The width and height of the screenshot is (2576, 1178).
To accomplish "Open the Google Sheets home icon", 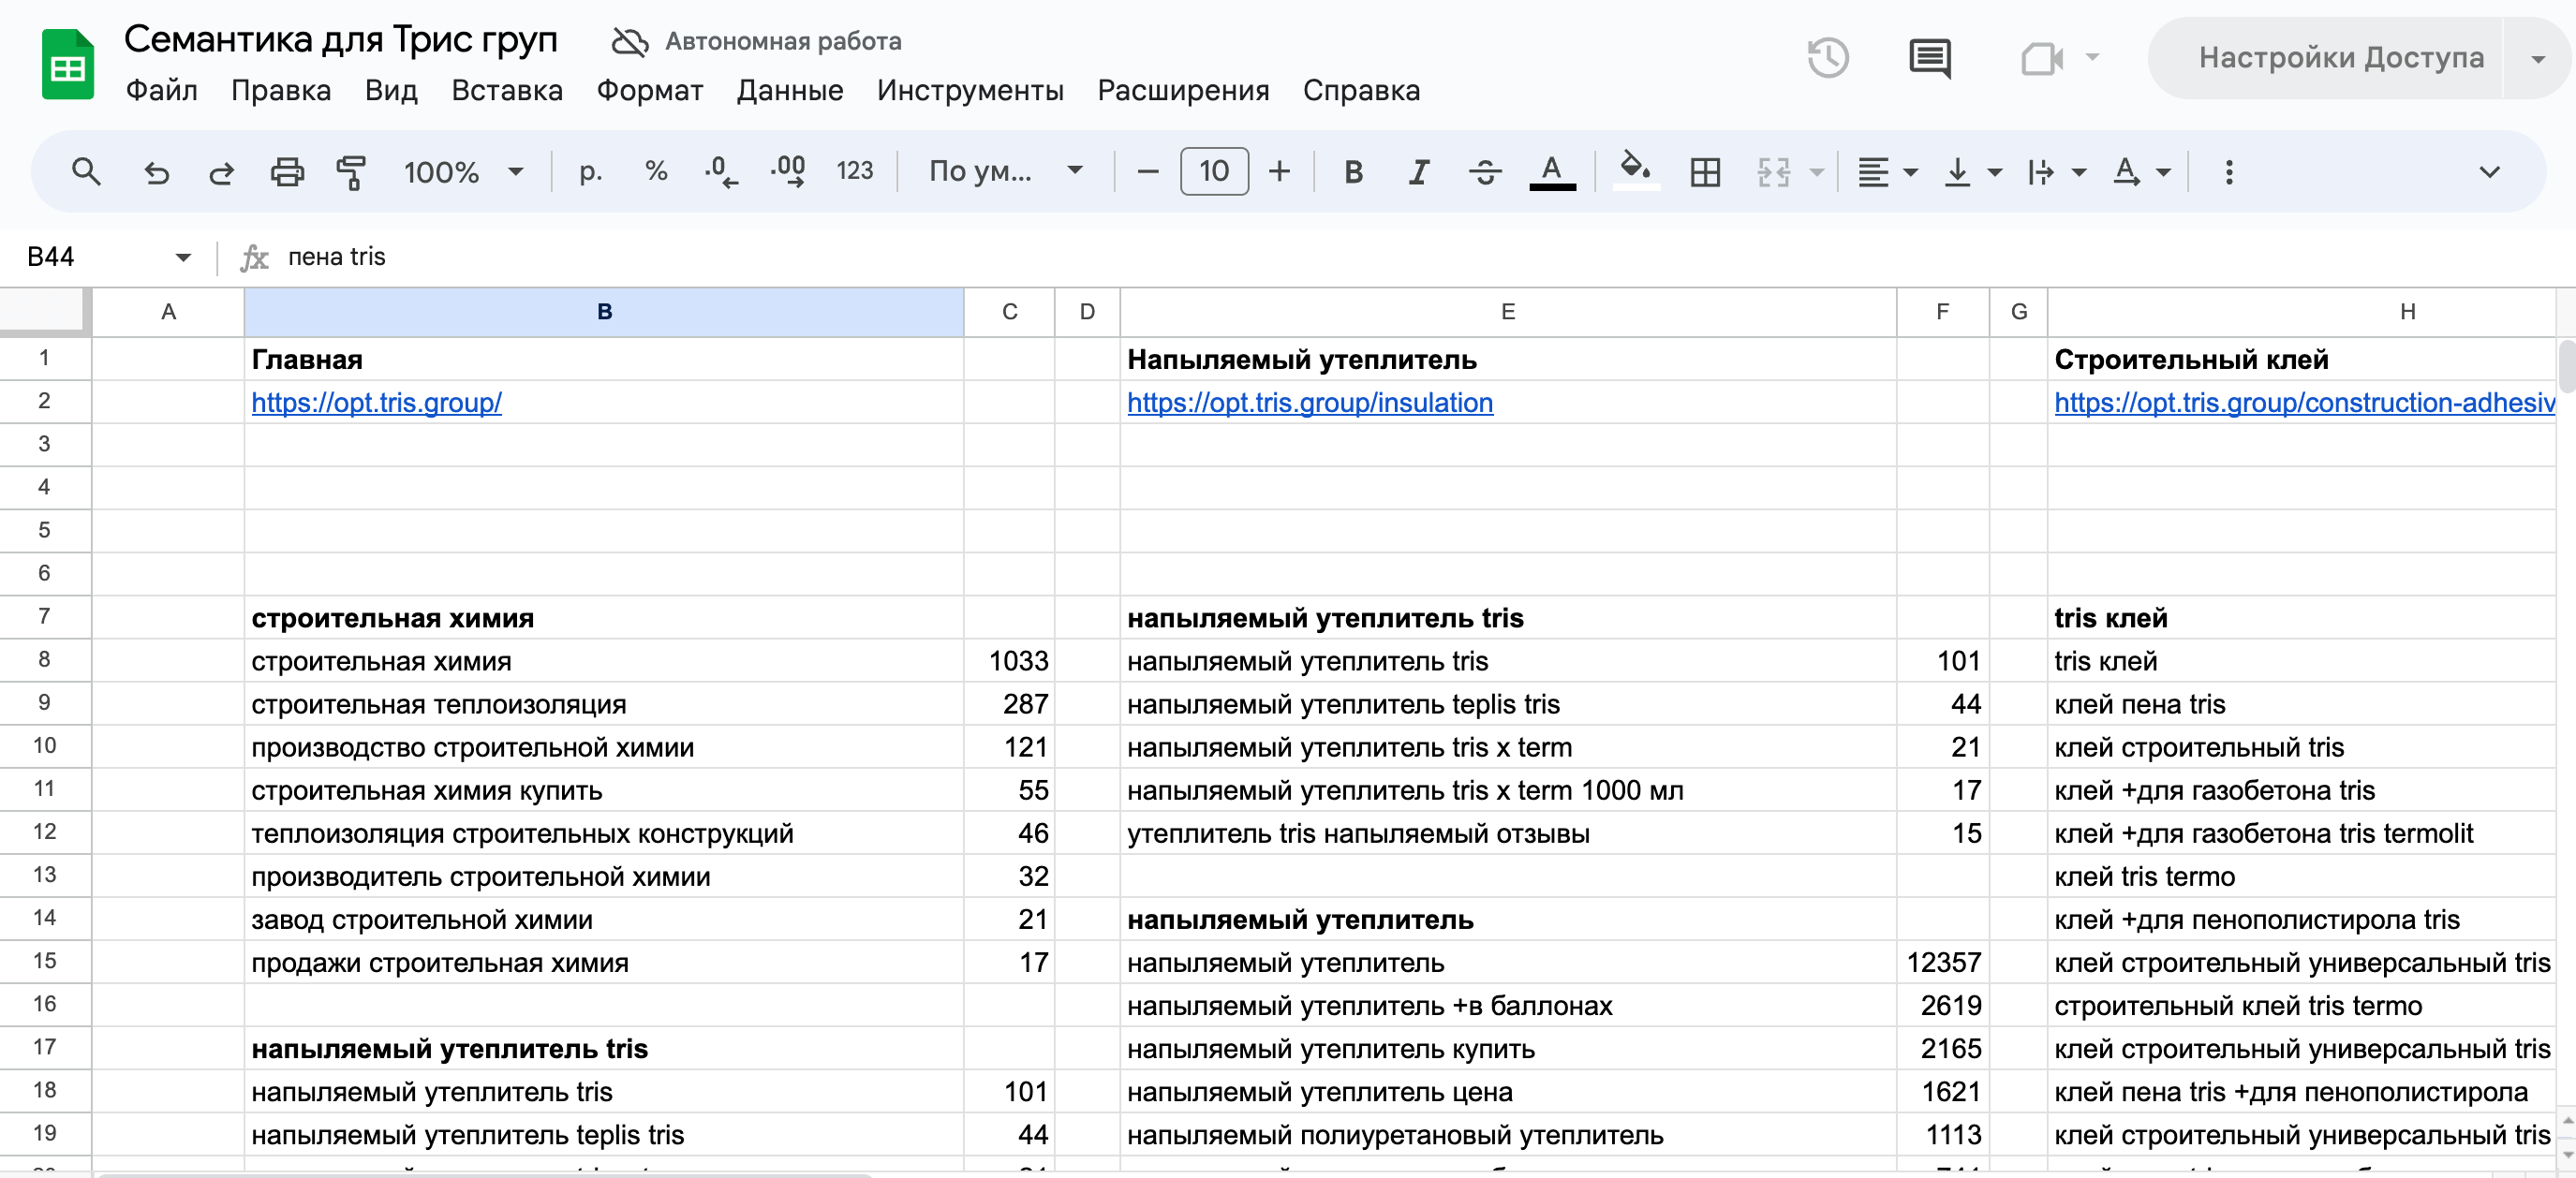I will pyautogui.click(x=67, y=65).
